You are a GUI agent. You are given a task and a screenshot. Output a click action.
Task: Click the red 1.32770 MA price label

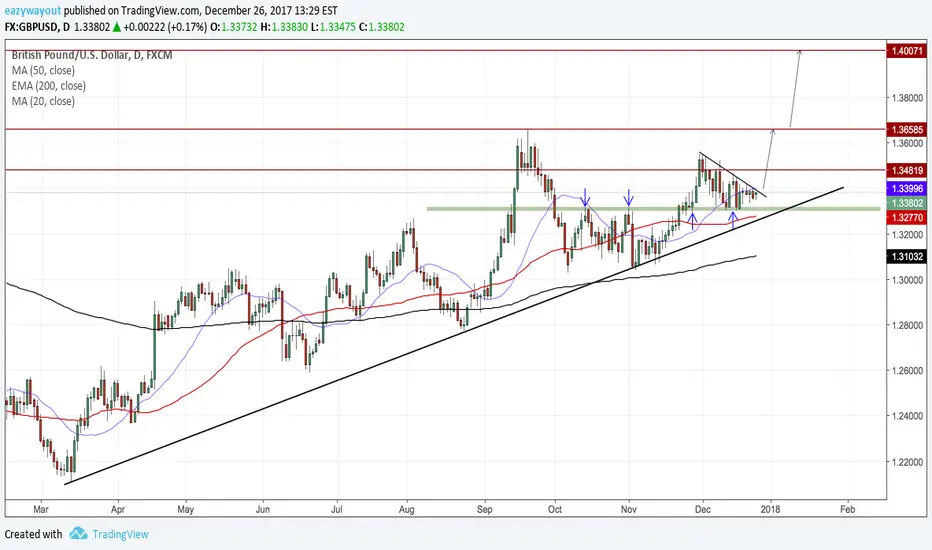point(906,218)
